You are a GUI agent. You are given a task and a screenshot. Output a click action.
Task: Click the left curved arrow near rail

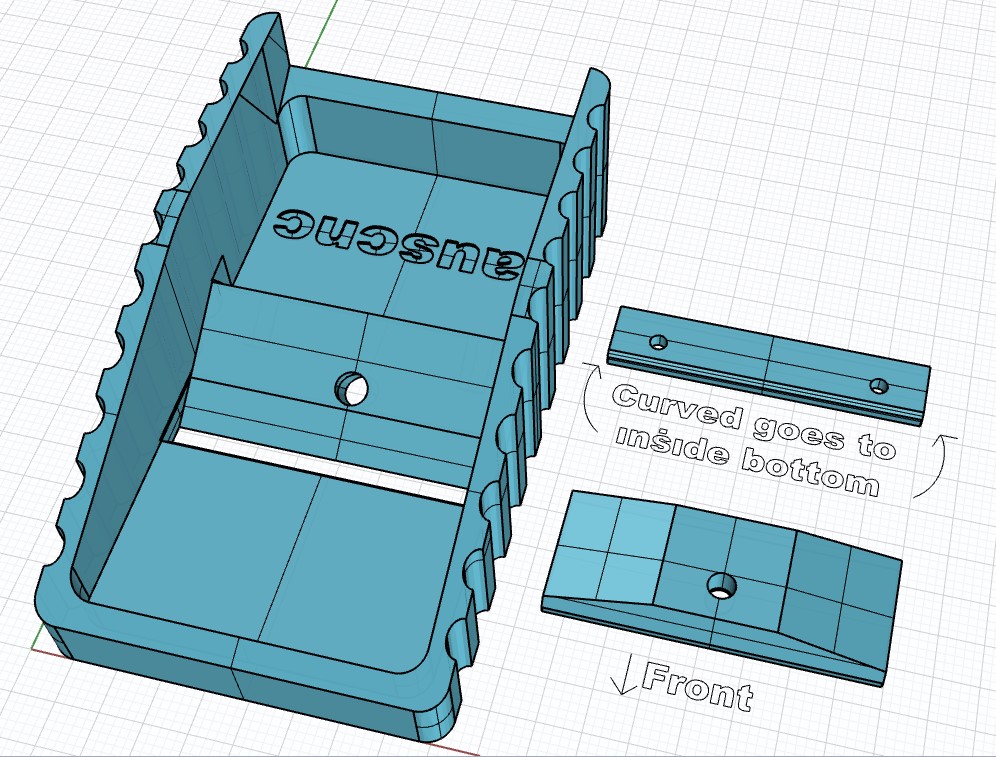591,398
